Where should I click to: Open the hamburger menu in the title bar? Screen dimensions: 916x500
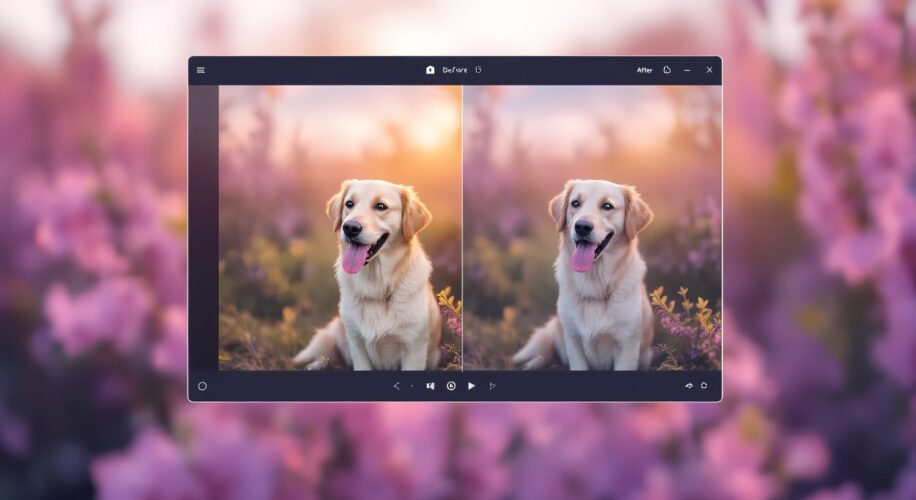pos(201,70)
